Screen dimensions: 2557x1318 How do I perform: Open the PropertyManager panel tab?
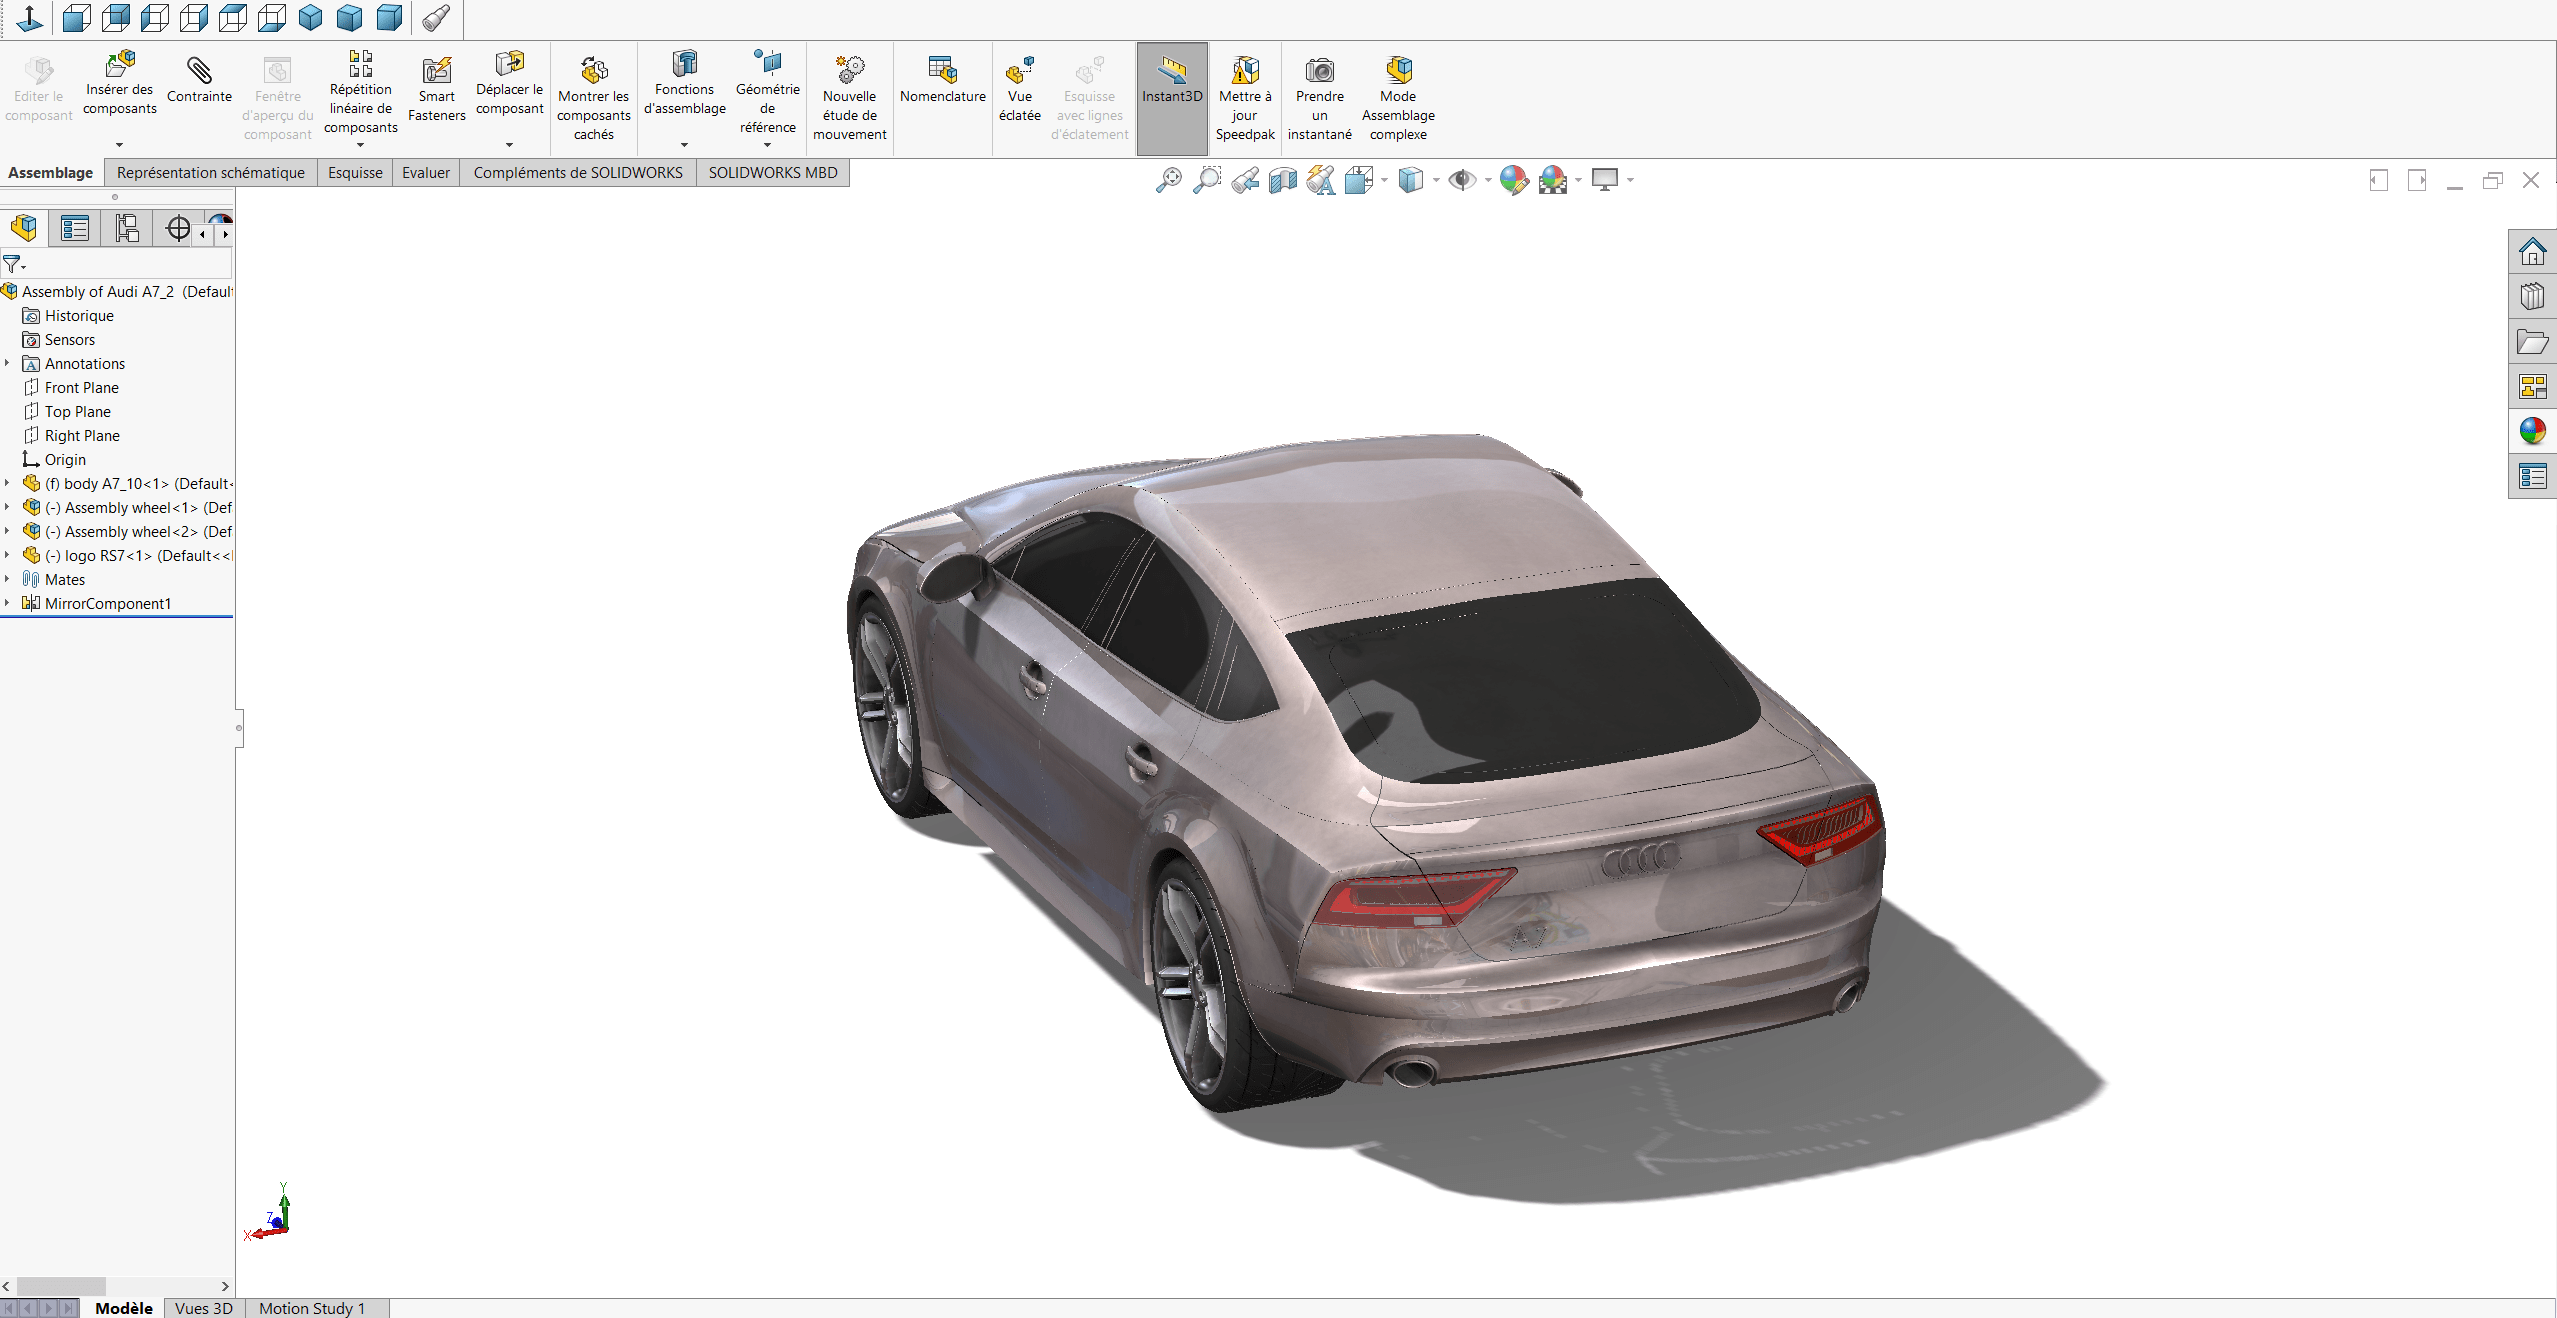click(75, 228)
